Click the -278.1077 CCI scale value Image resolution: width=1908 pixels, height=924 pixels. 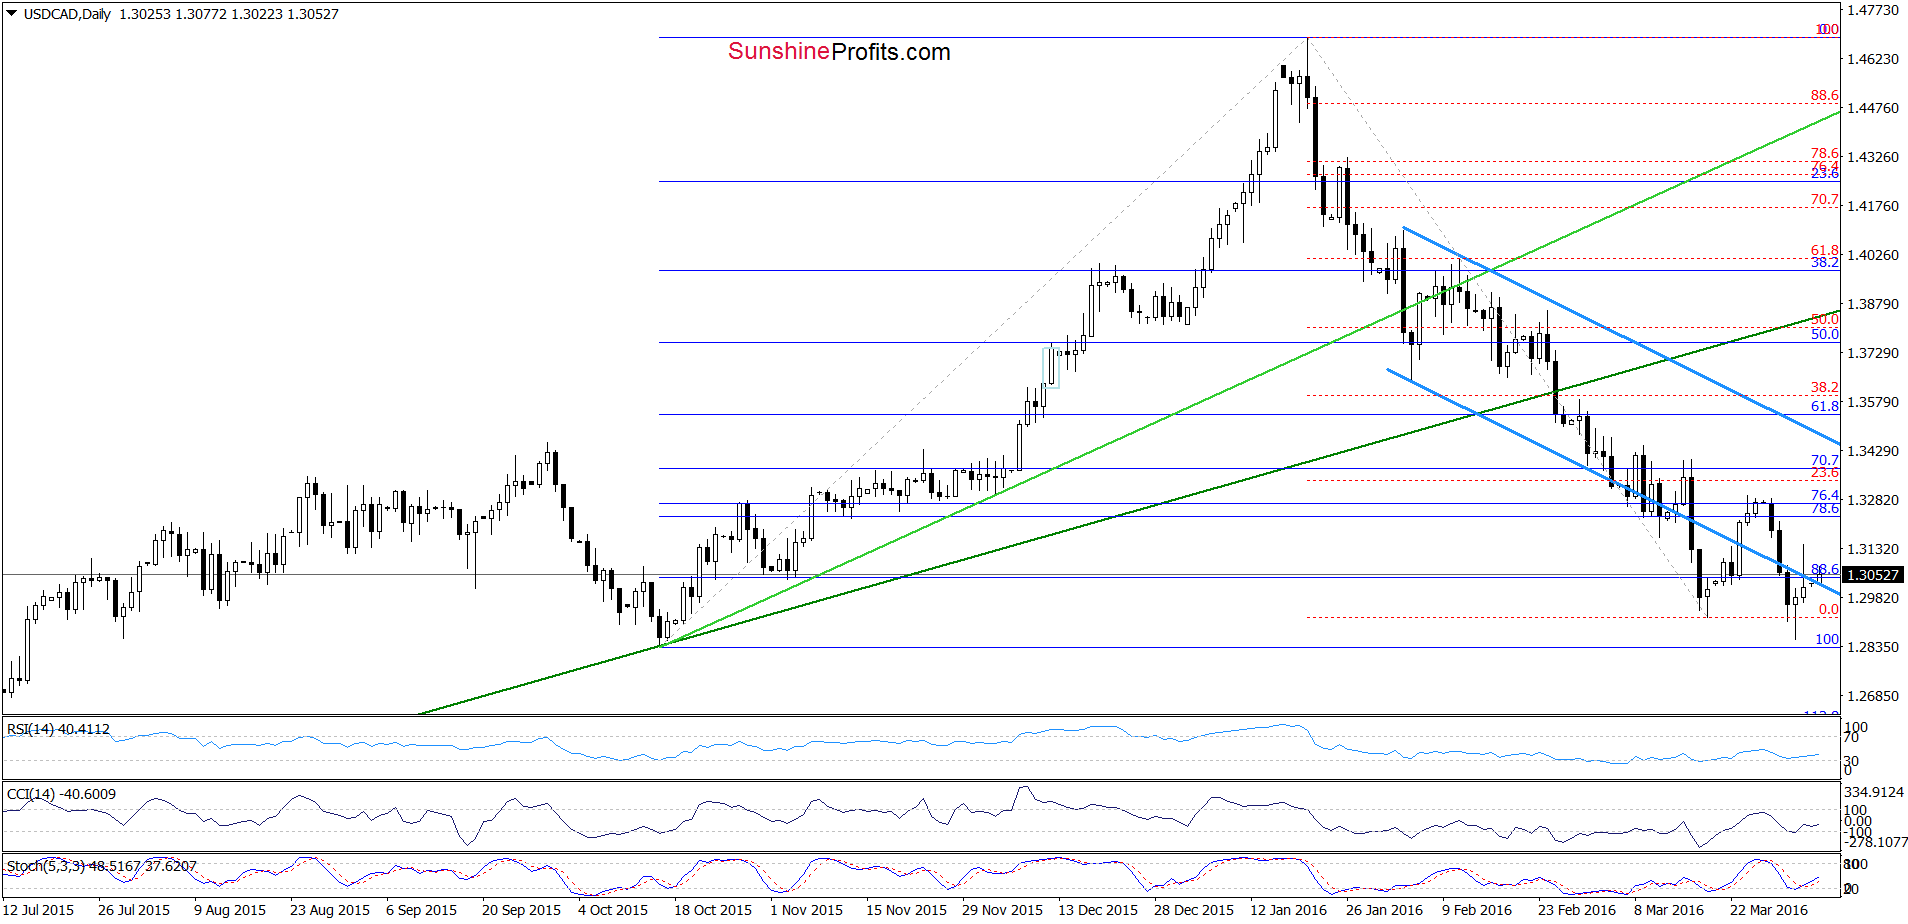pos(1874,842)
